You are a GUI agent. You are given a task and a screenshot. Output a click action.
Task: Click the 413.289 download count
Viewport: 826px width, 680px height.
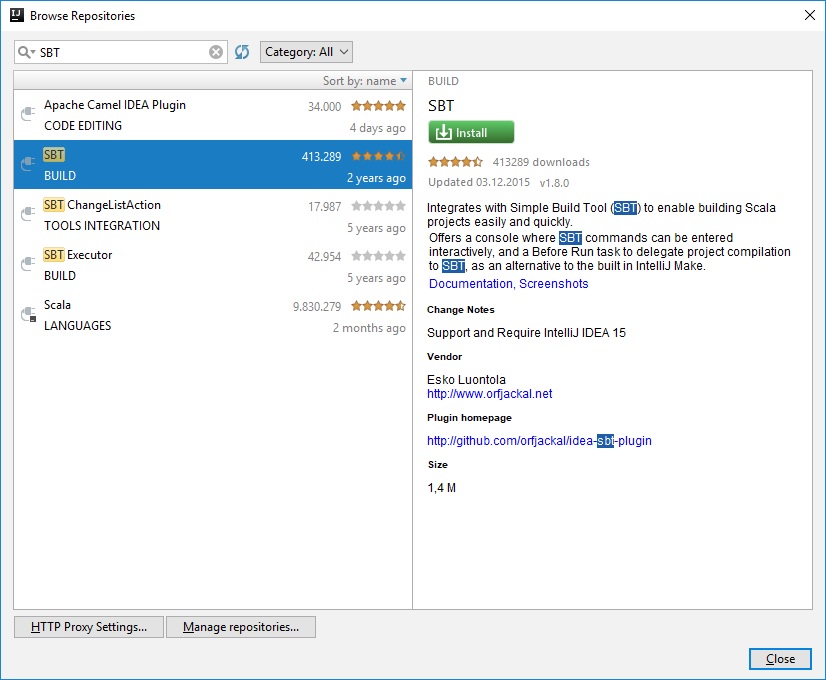coord(321,156)
